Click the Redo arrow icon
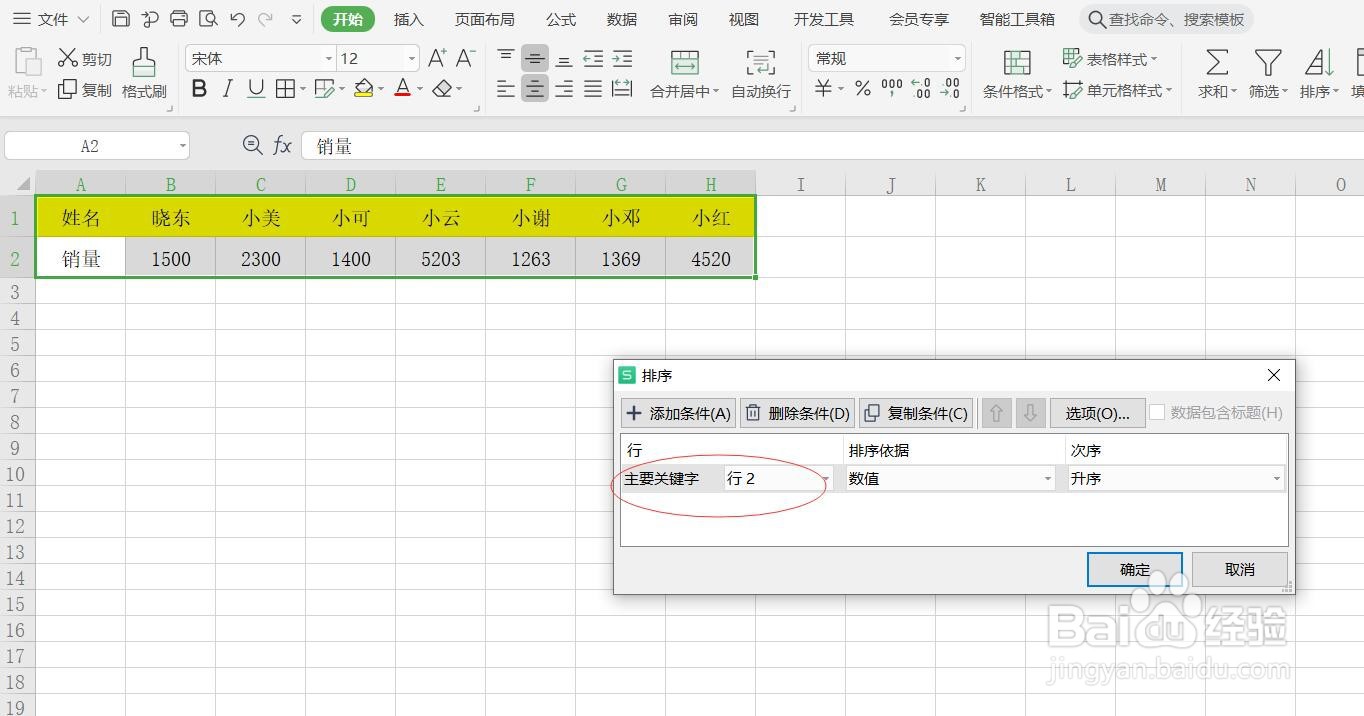The height and width of the screenshot is (716, 1364). 266,19
